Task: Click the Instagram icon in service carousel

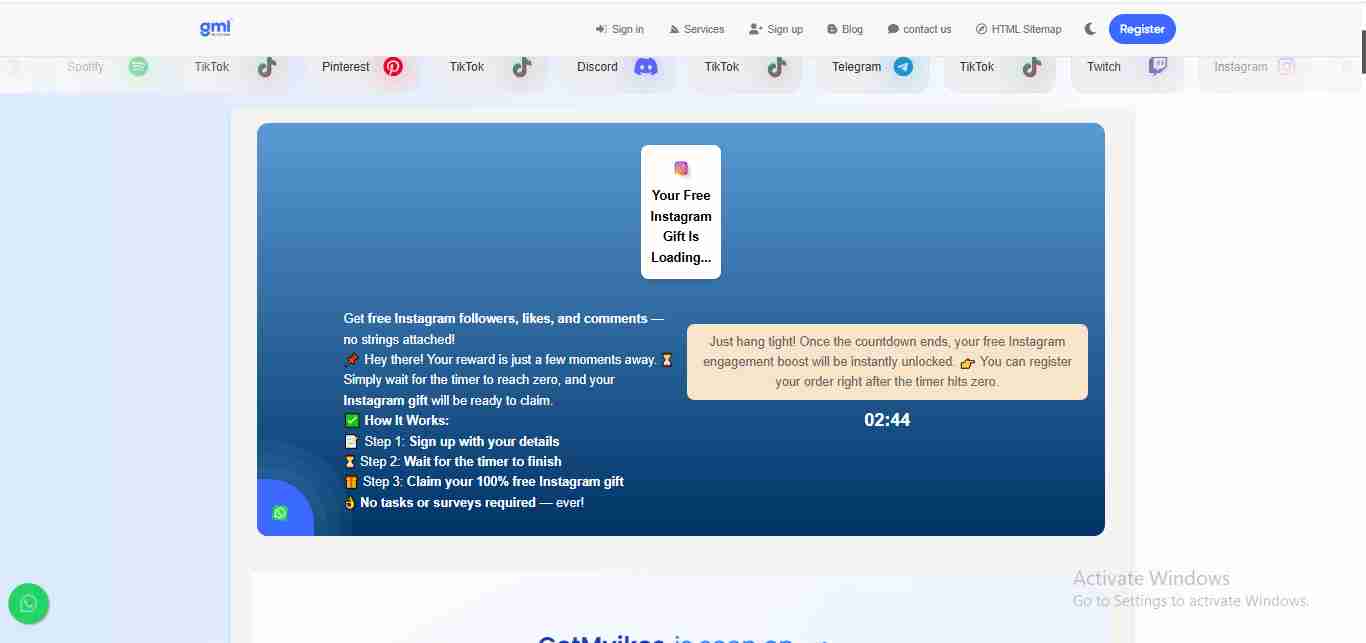Action: [1286, 67]
